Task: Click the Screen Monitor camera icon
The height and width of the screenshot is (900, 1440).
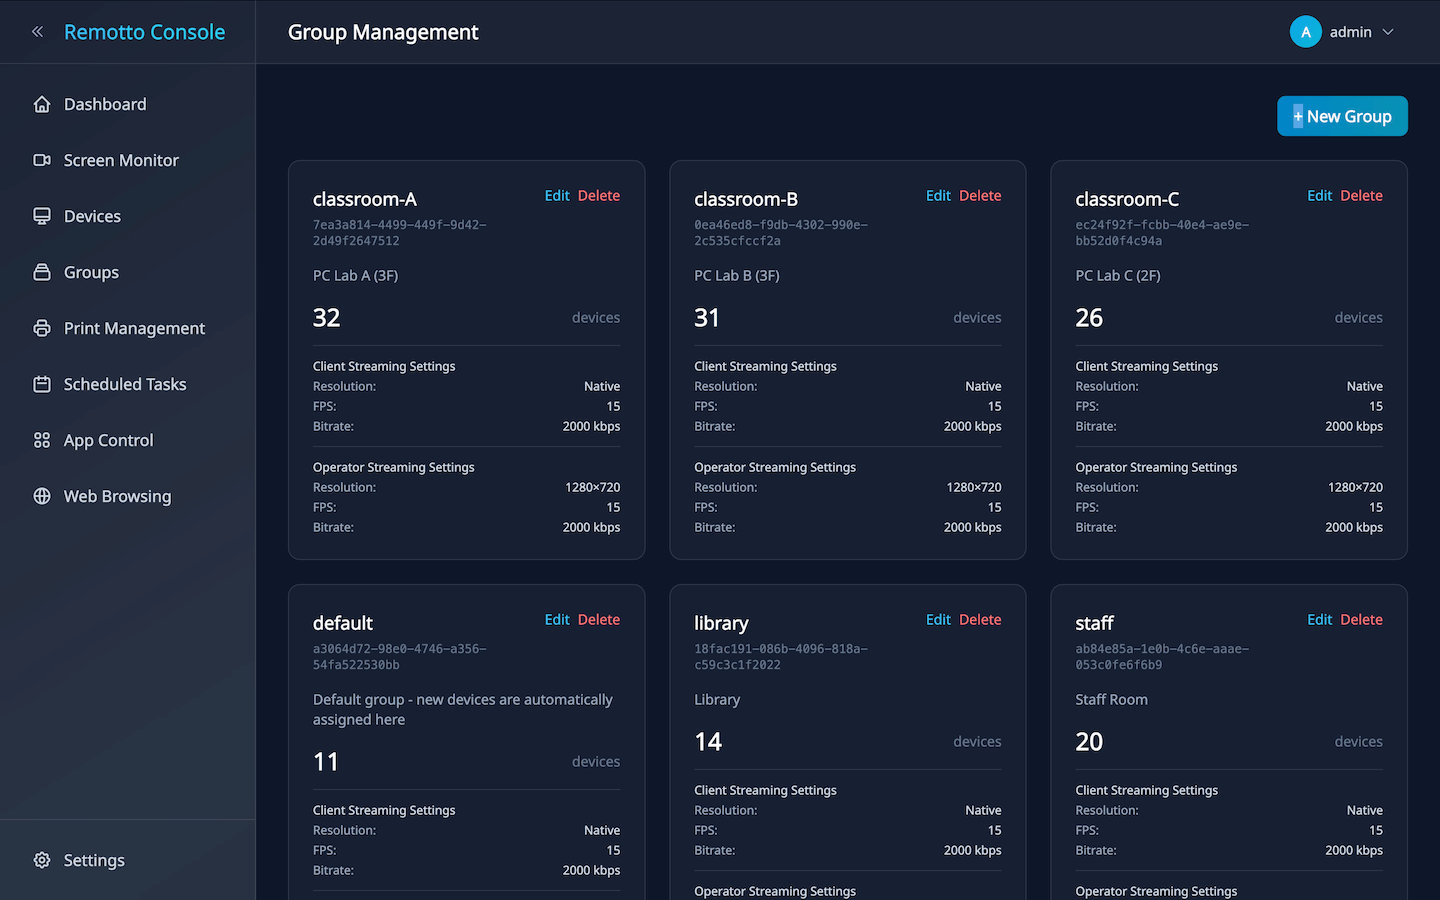Action: 42,160
